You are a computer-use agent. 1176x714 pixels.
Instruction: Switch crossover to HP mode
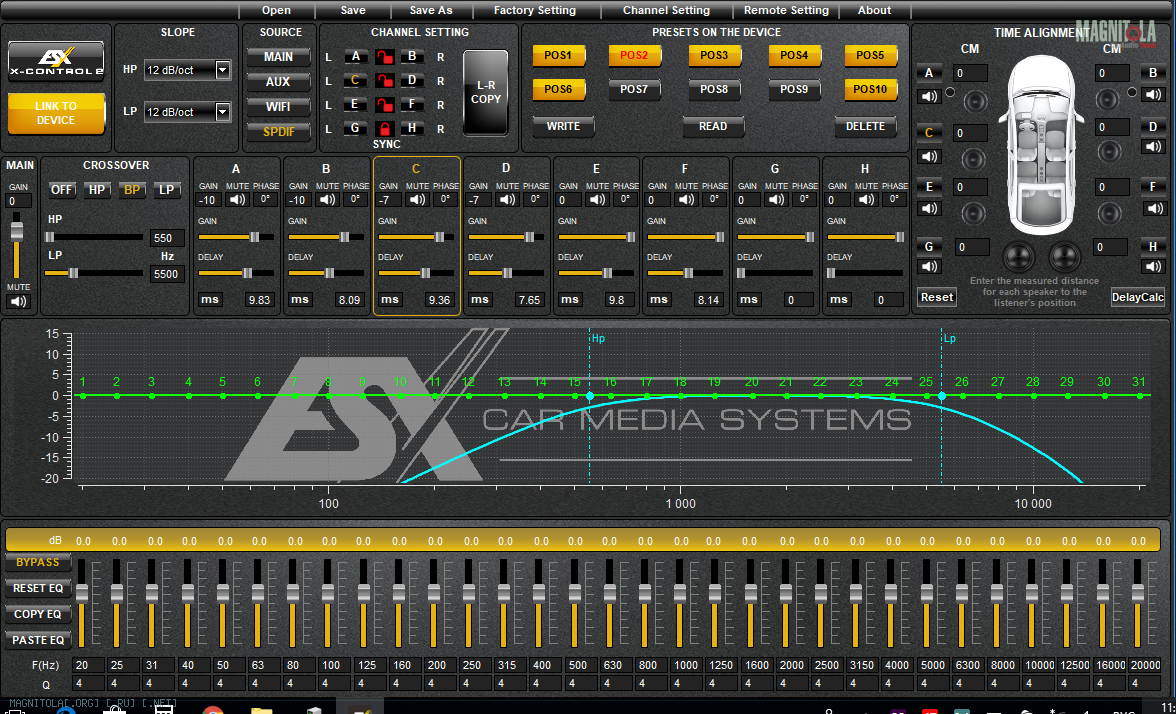click(x=97, y=190)
